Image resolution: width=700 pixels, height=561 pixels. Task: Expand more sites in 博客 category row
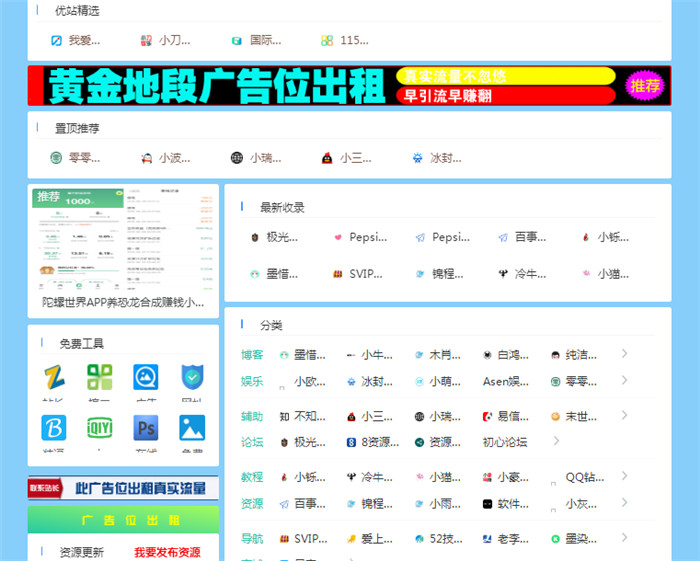click(624, 354)
